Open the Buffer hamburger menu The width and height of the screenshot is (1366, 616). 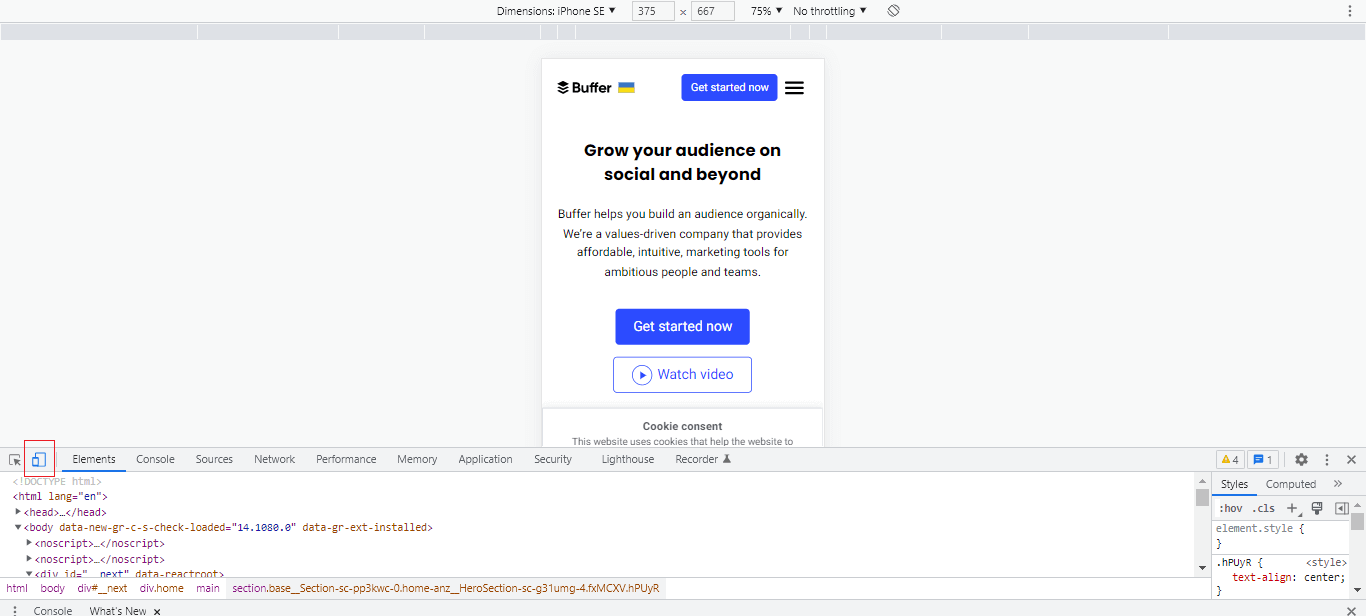(794, 88)
